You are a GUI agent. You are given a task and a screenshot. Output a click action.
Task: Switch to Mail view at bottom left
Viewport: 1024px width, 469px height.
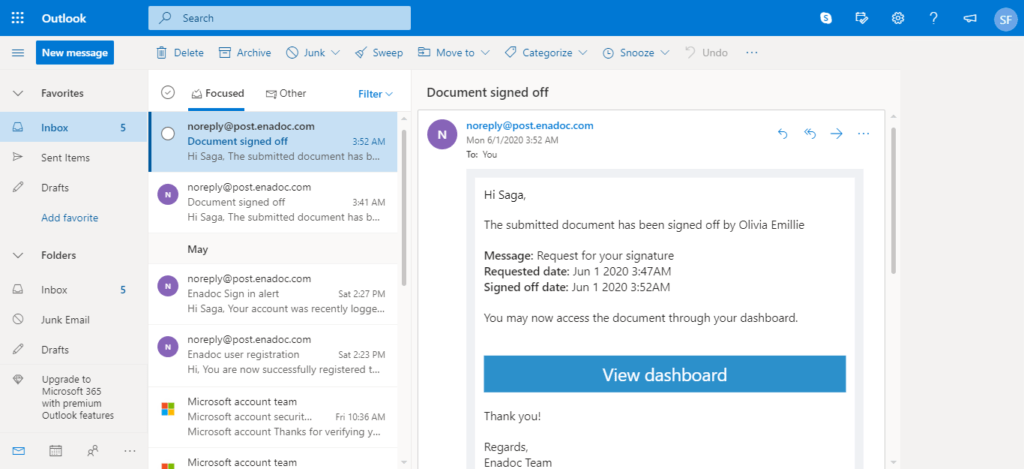point(18,451)
